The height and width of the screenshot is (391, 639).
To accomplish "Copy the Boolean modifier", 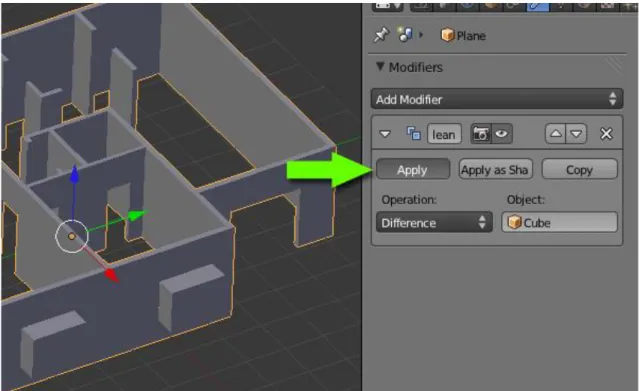I will (x=579, y=169).
